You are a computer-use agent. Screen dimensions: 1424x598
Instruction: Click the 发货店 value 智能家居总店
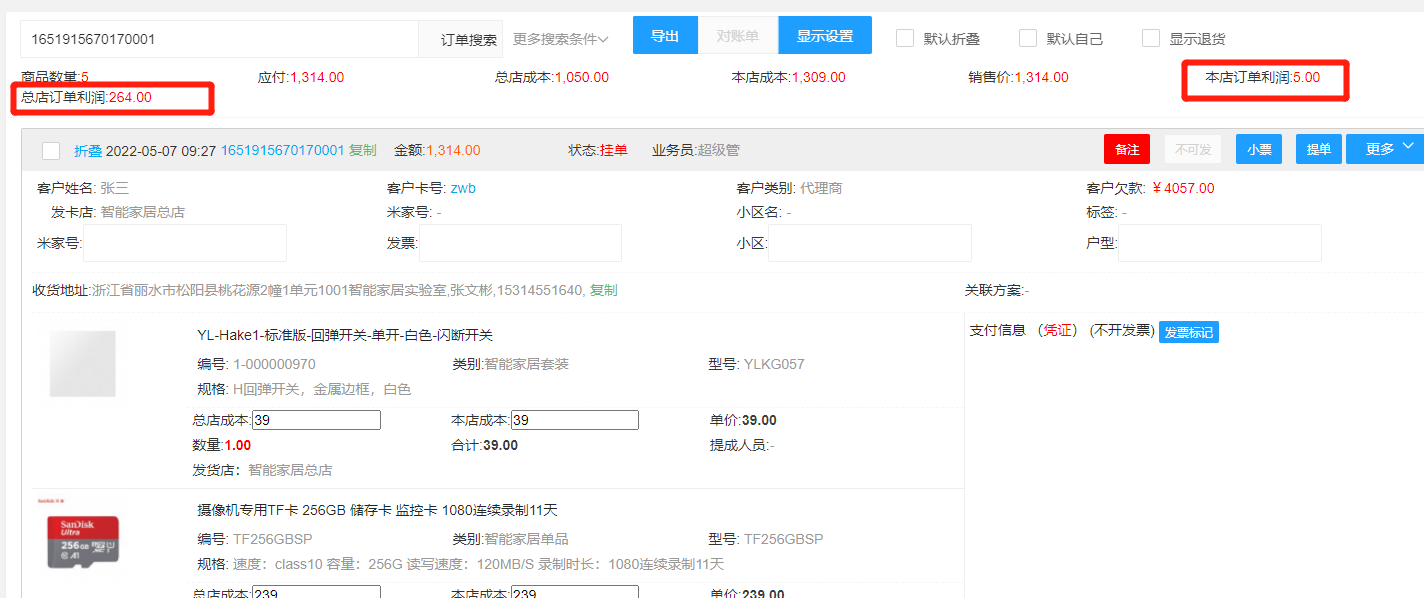pyautogui.click(x=290, y=469)
